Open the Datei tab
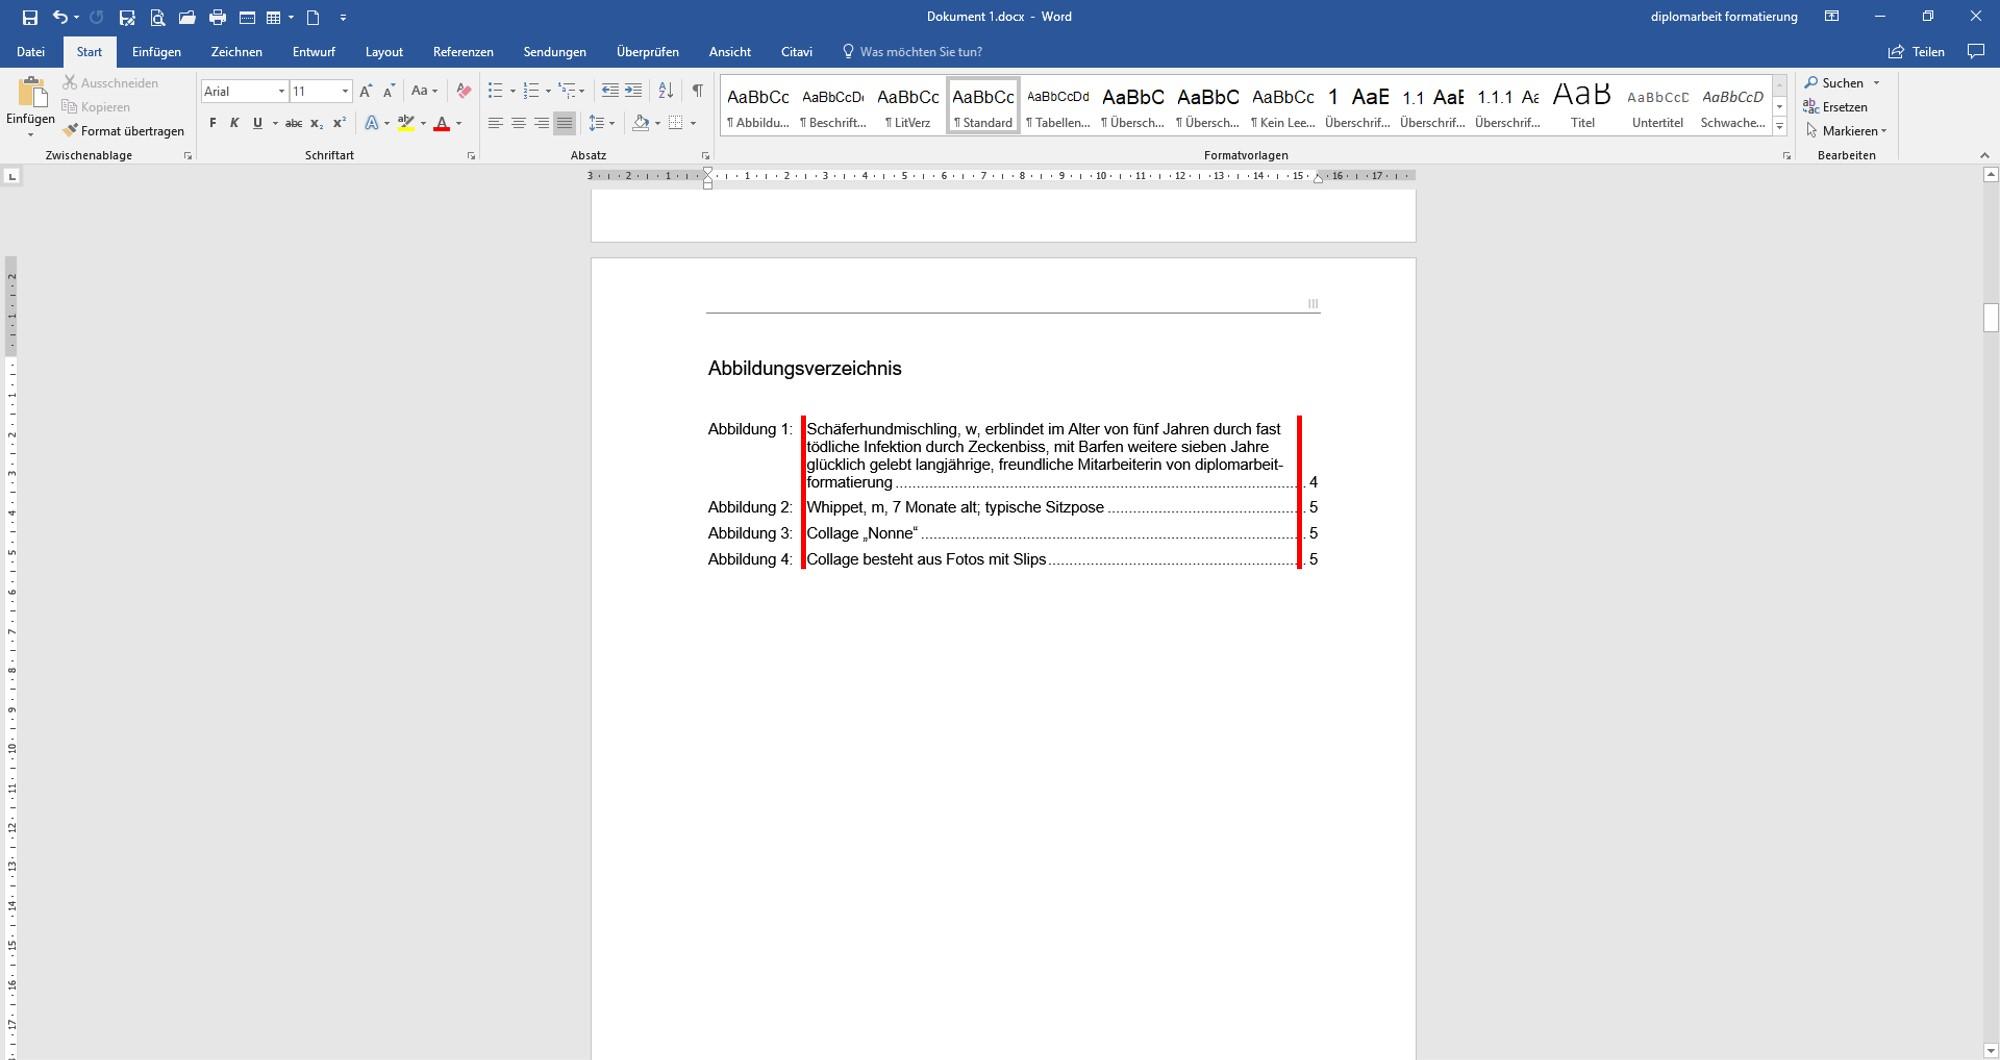This screenshot has height=1060, width=2000. (x=30, y=52)
